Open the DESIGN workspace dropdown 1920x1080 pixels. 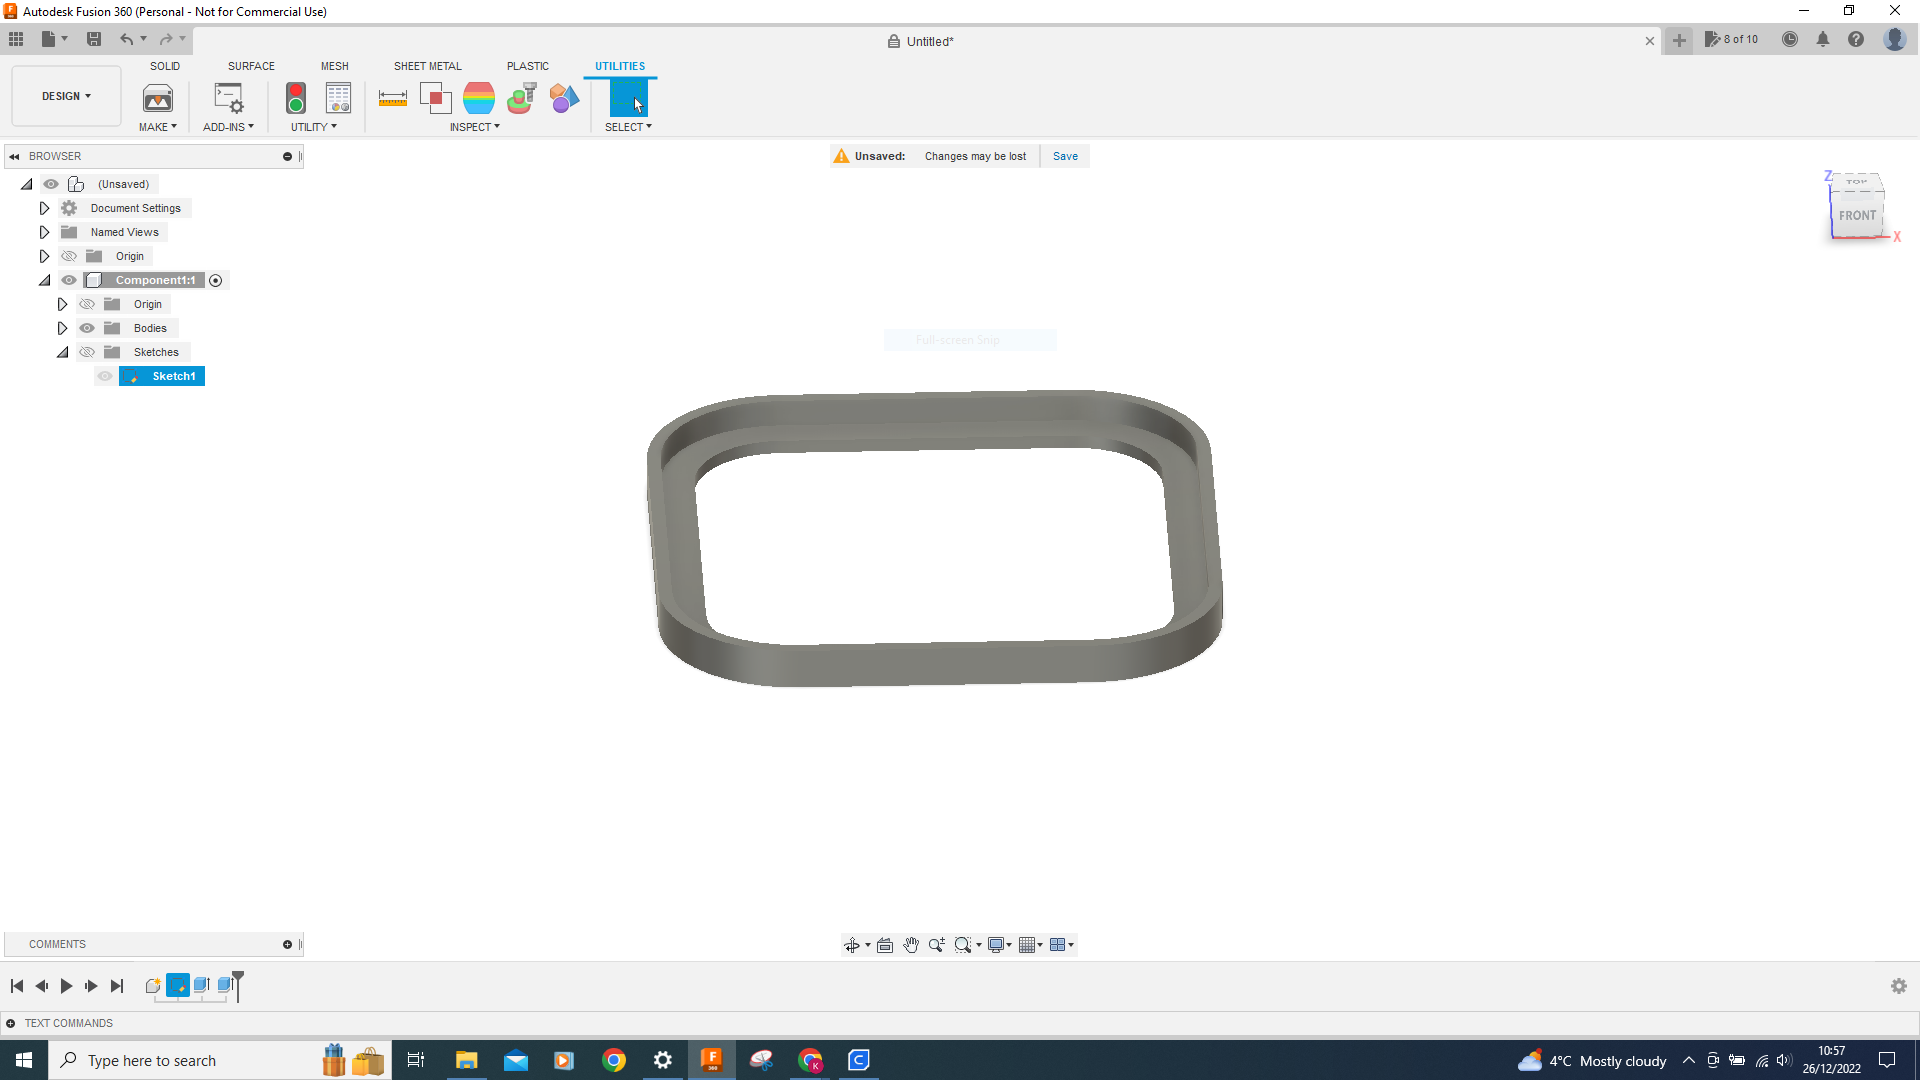coord(66,96)
